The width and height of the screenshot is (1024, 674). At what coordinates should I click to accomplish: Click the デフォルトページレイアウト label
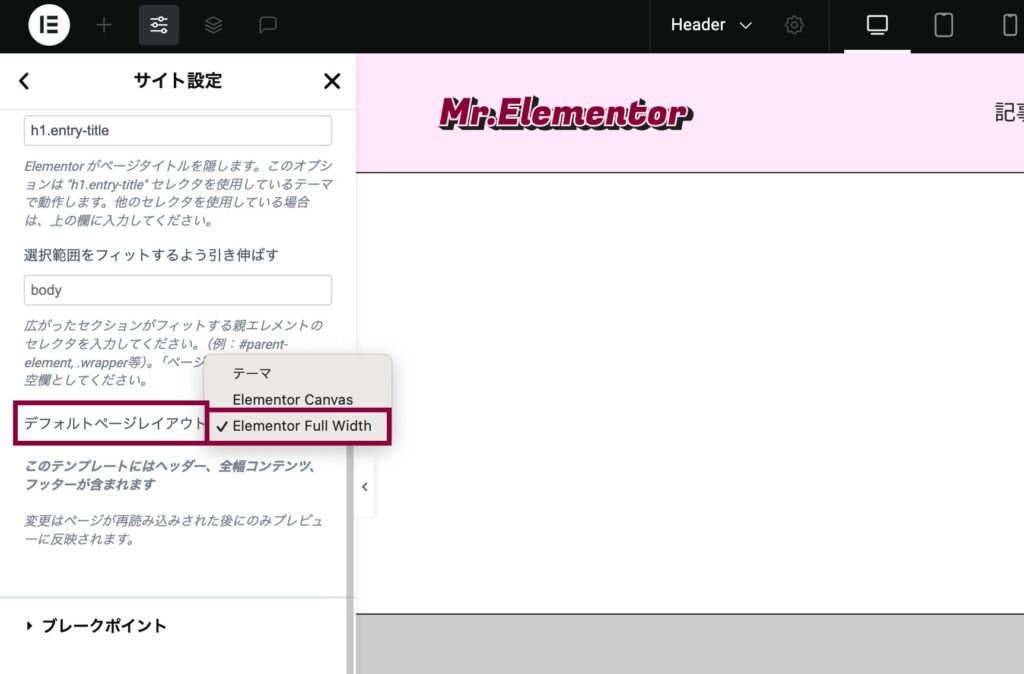[114, 423]
